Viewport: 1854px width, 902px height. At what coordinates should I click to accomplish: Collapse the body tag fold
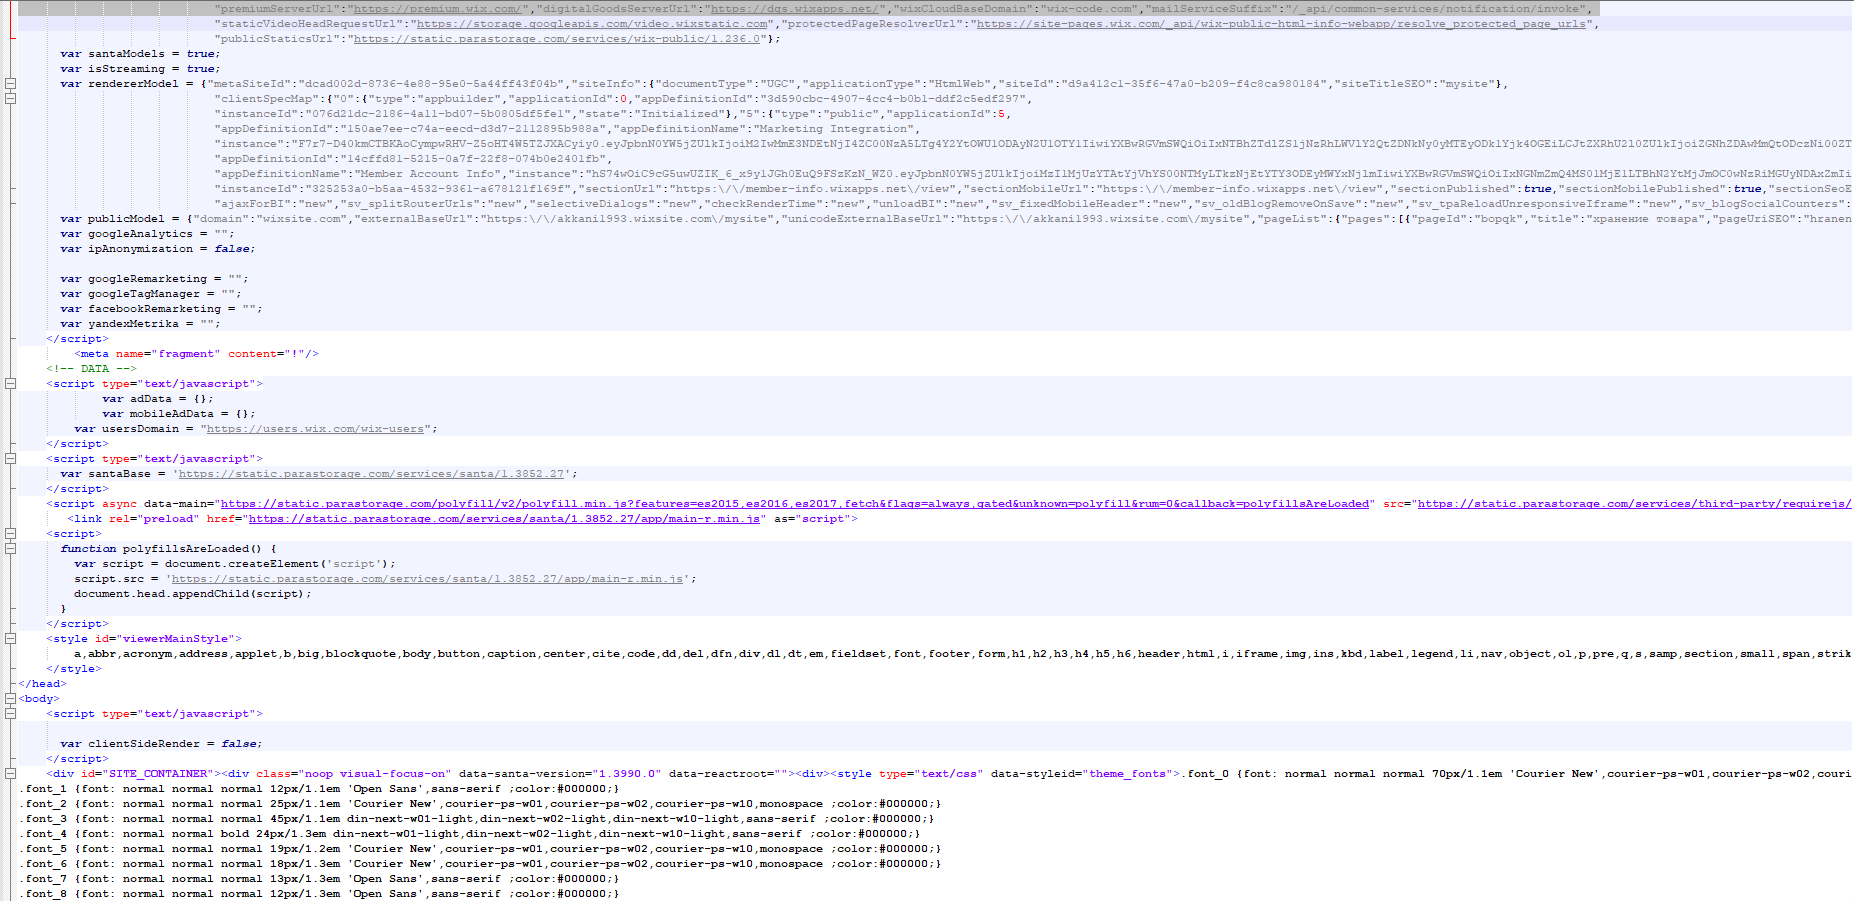pos(10,699)
